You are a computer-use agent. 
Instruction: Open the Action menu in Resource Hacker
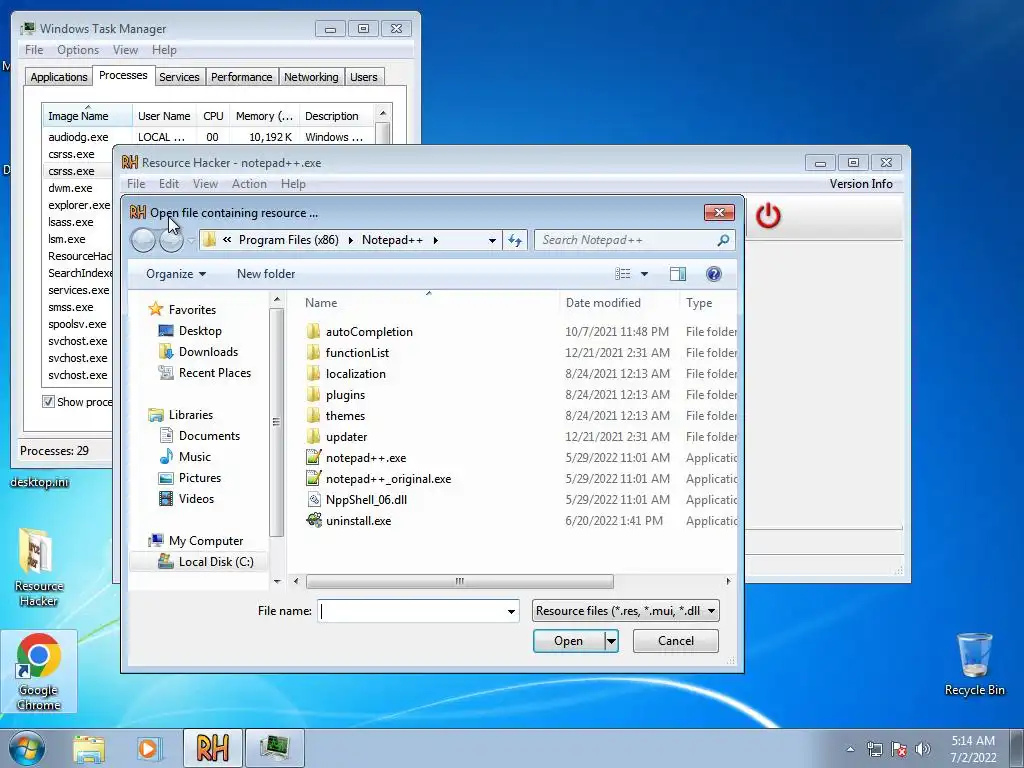click(x=249, y=184)
